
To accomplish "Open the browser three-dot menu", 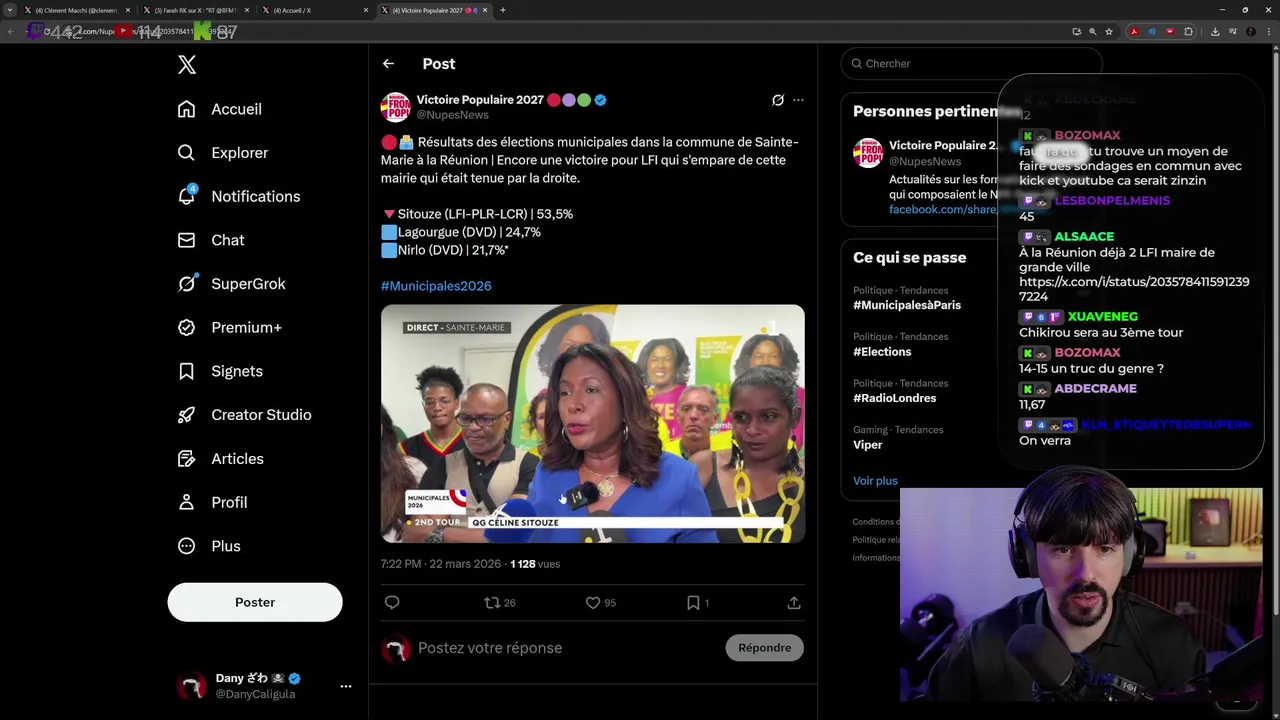I will [x=1269, y=31].
